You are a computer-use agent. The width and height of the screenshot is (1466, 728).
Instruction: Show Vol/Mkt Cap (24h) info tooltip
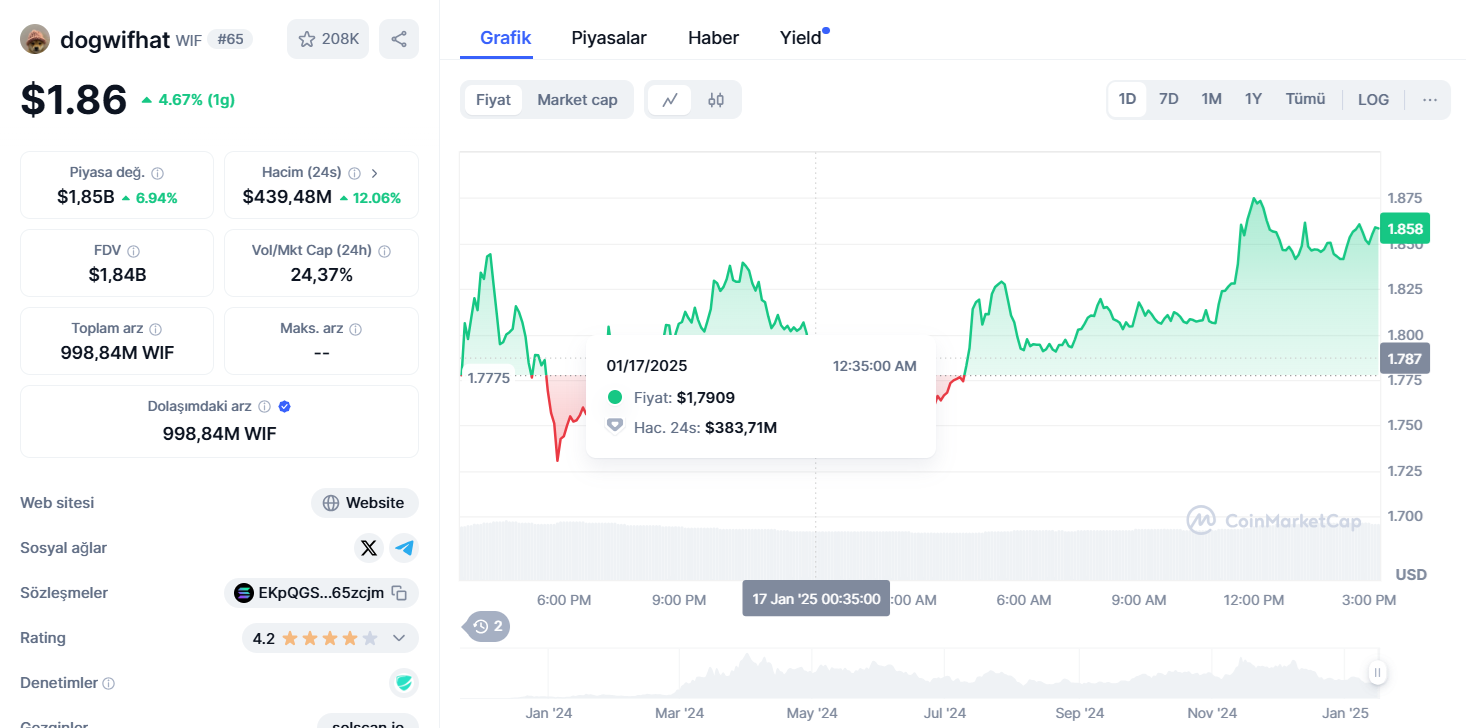point(384,251)
